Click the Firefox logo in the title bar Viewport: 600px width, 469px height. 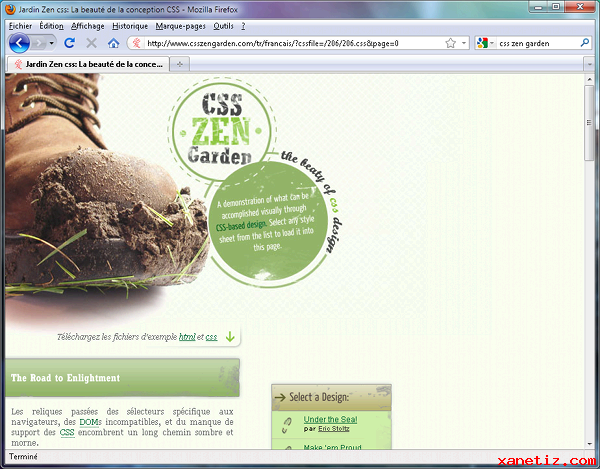pyautogui.click(x=10, y=9)
